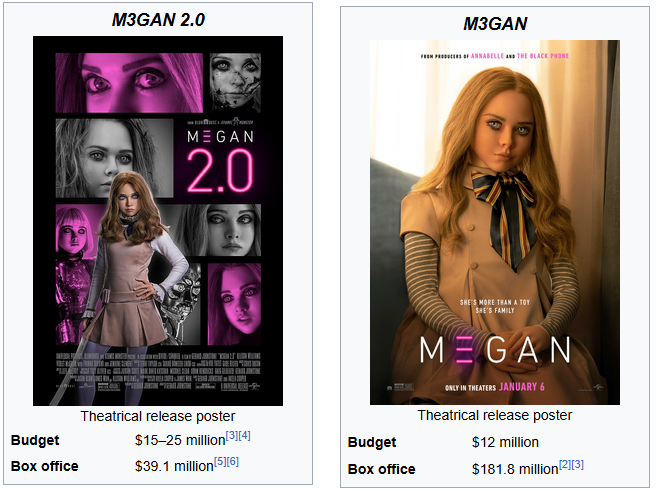Viewport: 660px width, 491px height.
Task: Click citation [4] beside $15–25 million budget
Action: [245, 435]
